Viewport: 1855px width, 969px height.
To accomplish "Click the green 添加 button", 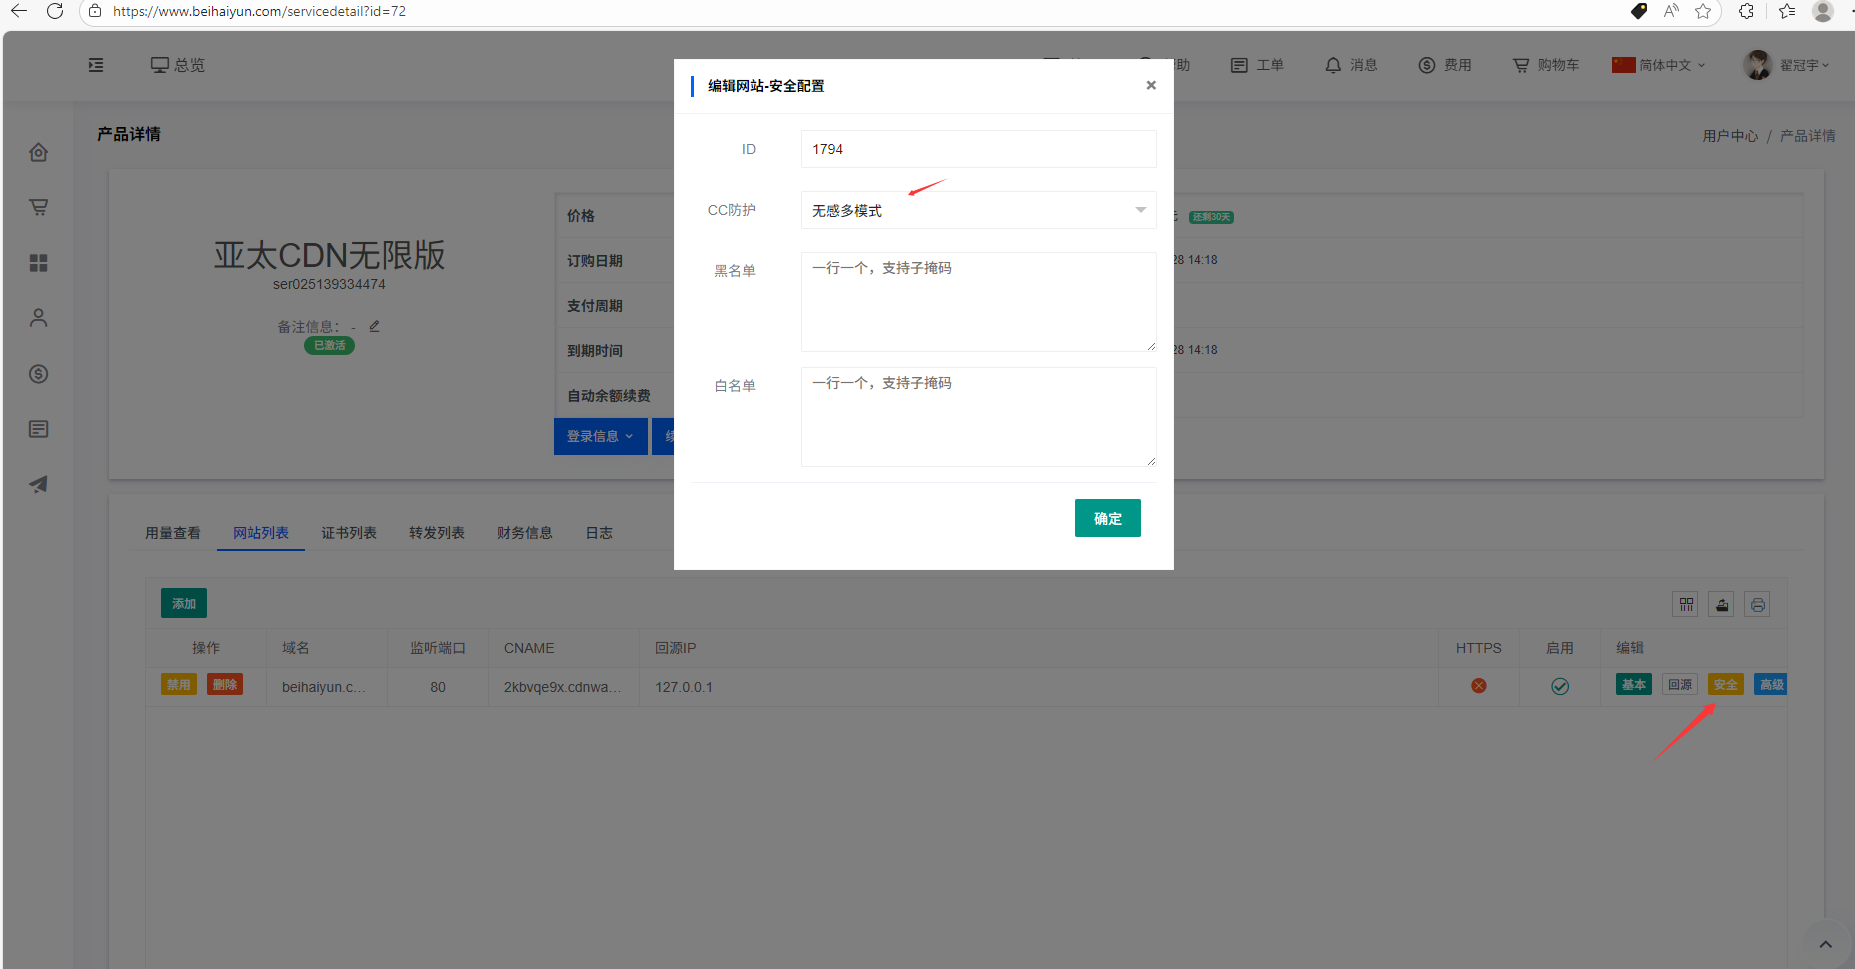I will (x=184, y=603).
